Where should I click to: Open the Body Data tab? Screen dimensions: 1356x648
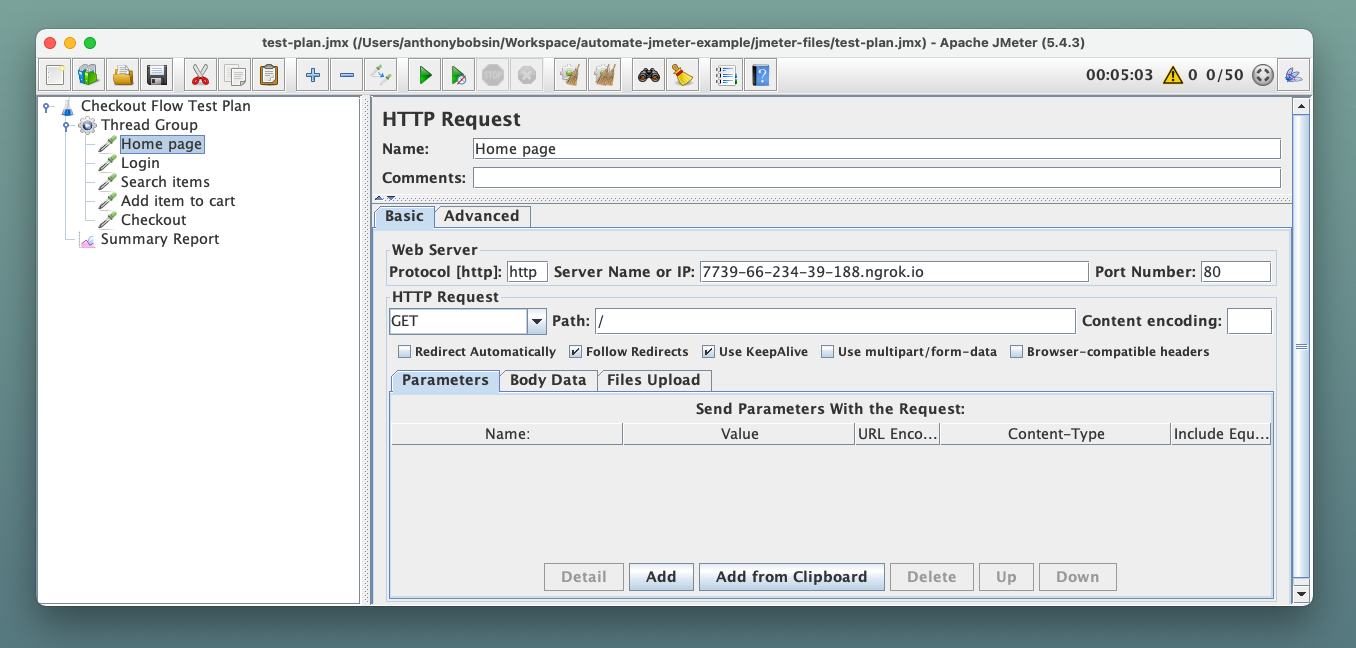548,380
